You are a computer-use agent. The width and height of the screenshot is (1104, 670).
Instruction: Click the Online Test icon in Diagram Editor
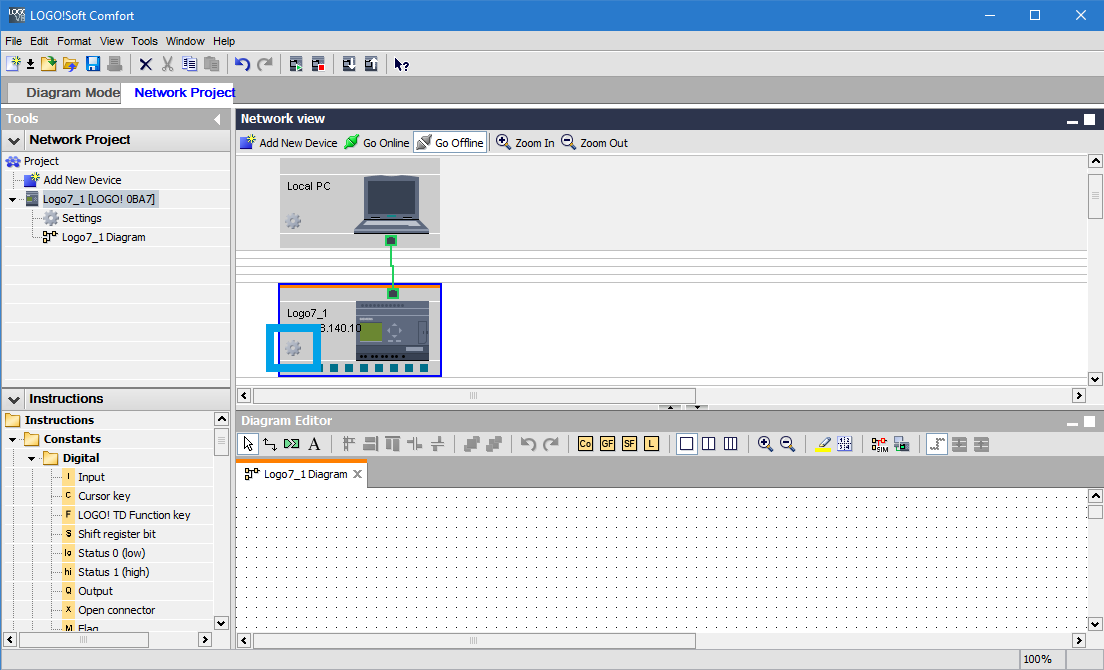click(901, 444)
